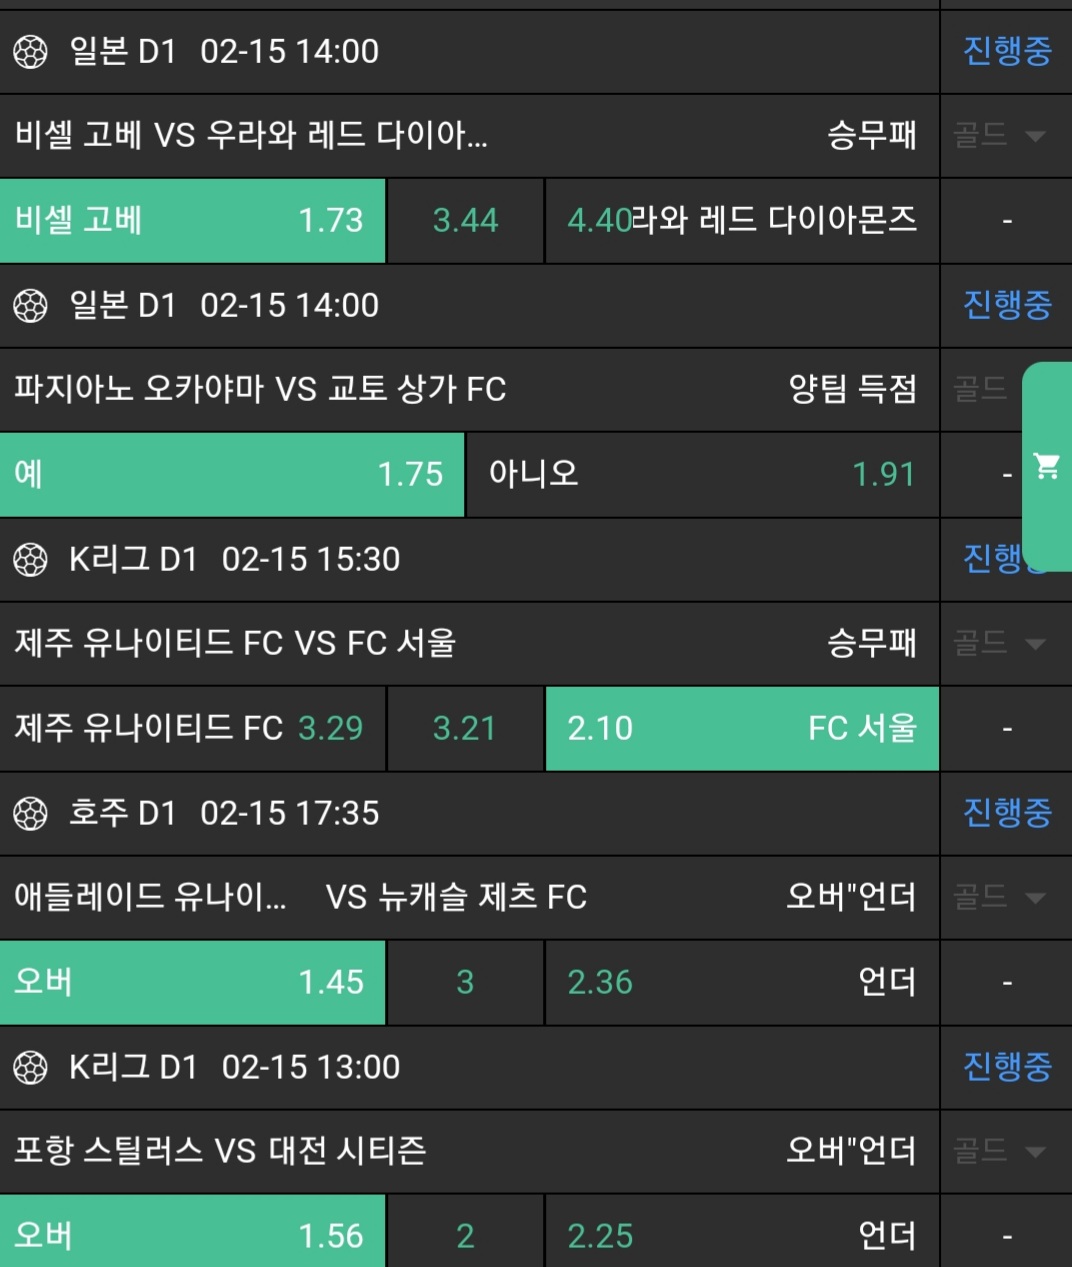This screenshot has width=1072, height=1267.
Task: Pick 언더 at 2.36 for 애들레이드 match
Action: [x=742, y=983]
